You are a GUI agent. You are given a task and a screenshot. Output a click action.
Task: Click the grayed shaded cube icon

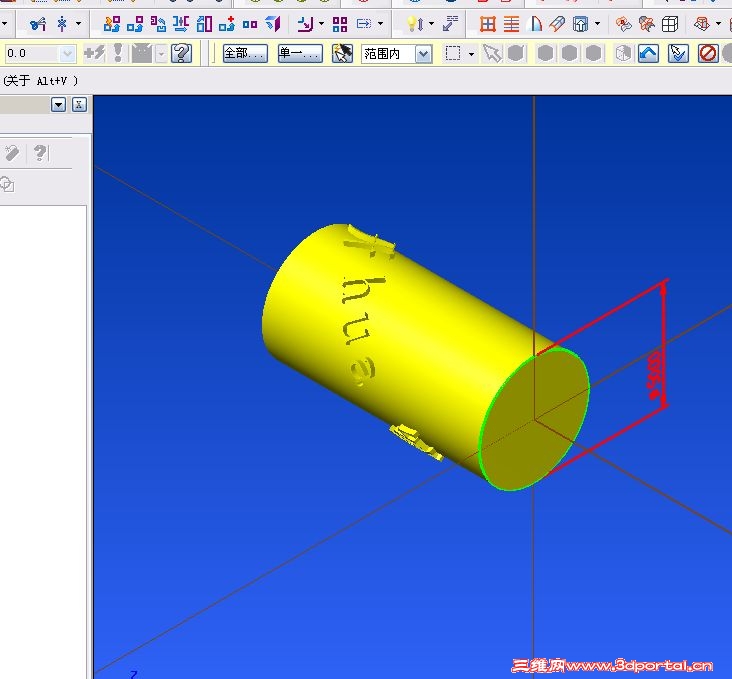[x=623, y=54]
